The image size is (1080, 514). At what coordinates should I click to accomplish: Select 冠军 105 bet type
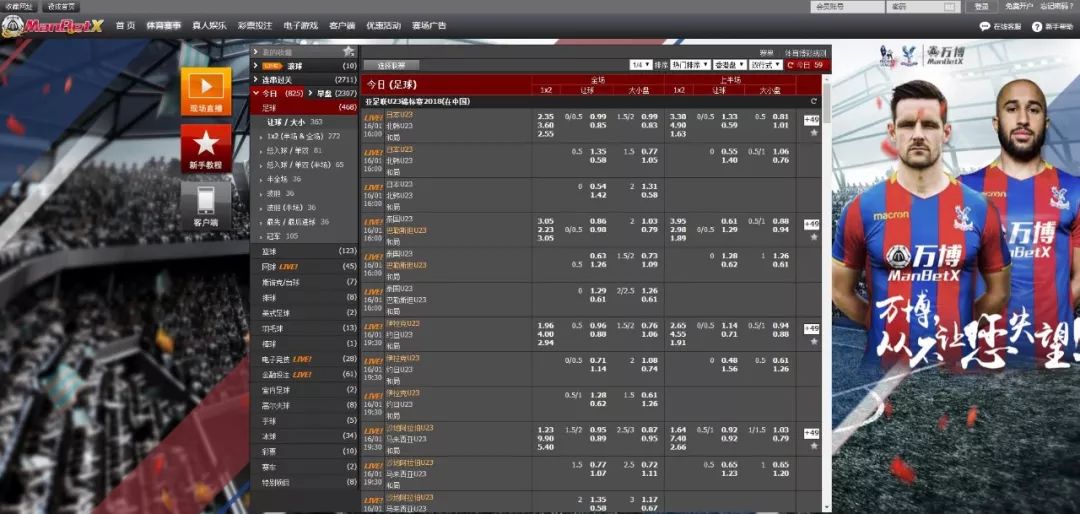(x=282, y=236)
